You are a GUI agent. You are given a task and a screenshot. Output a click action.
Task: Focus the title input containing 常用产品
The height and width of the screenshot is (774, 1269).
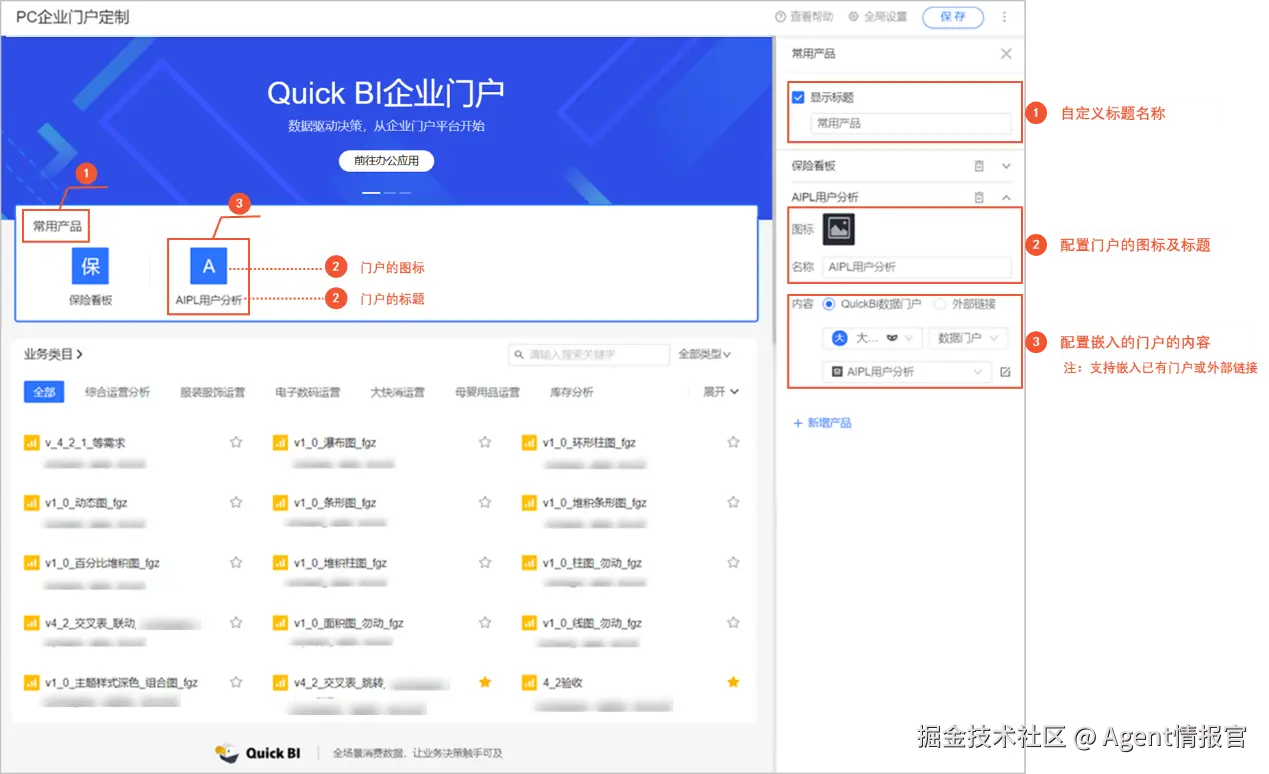point(911,124)
